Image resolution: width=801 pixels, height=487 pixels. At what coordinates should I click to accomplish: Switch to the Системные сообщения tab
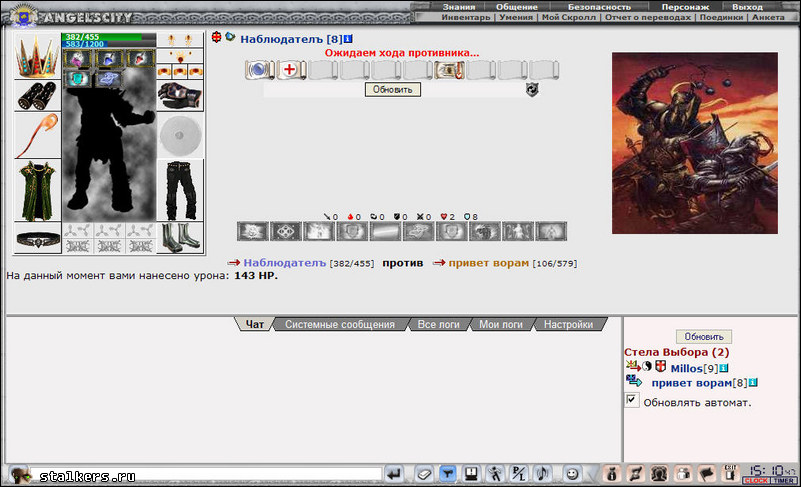pos(340,324)
